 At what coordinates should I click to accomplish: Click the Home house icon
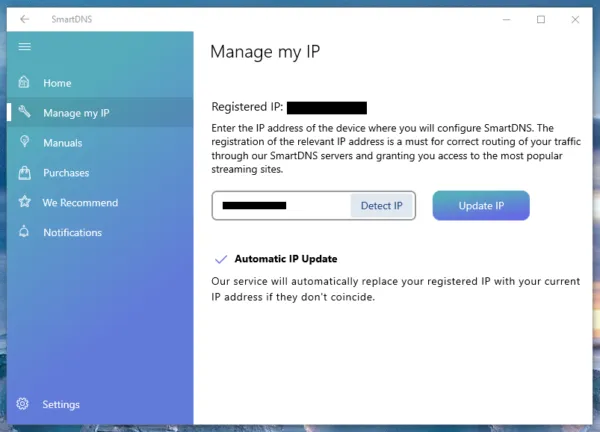click(24, 82)
